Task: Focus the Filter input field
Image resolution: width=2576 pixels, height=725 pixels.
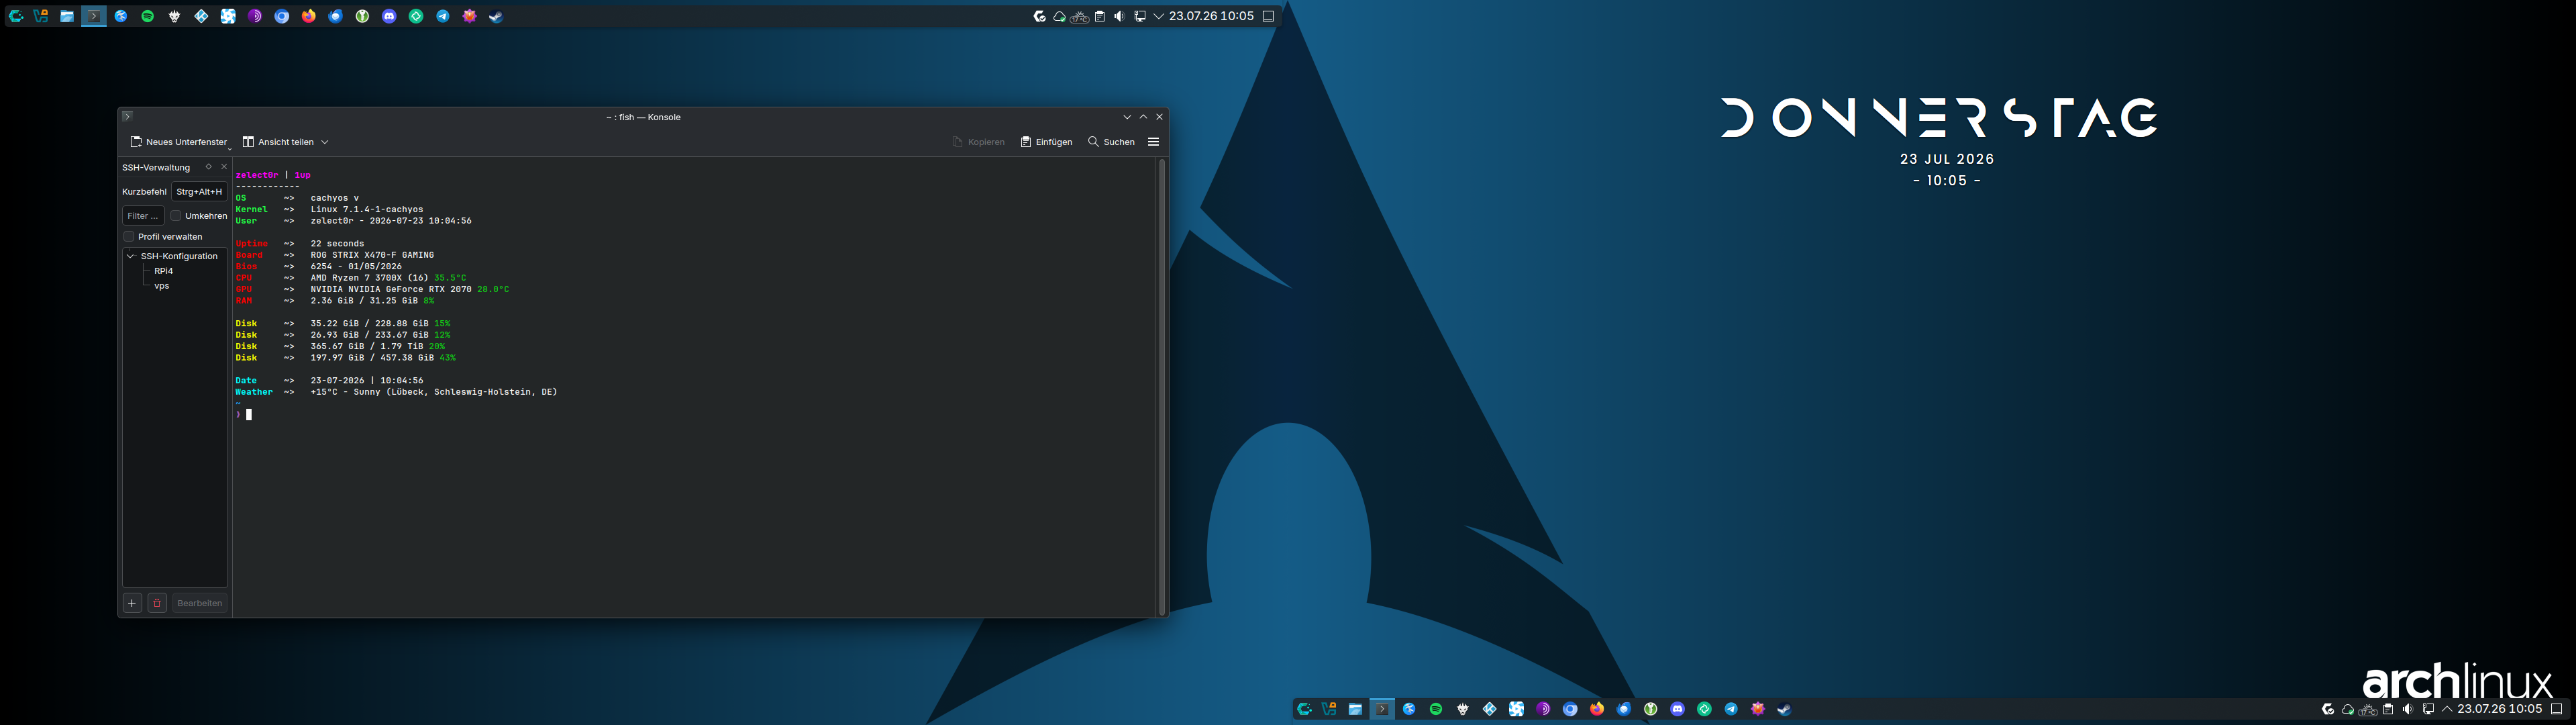Action: (143, 215)
